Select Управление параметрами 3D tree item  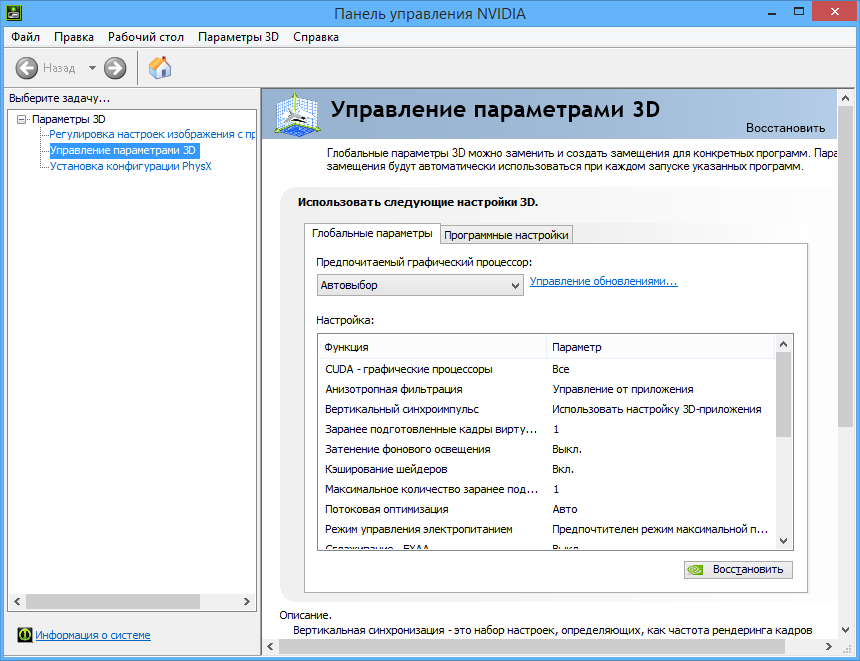[123, 150]
